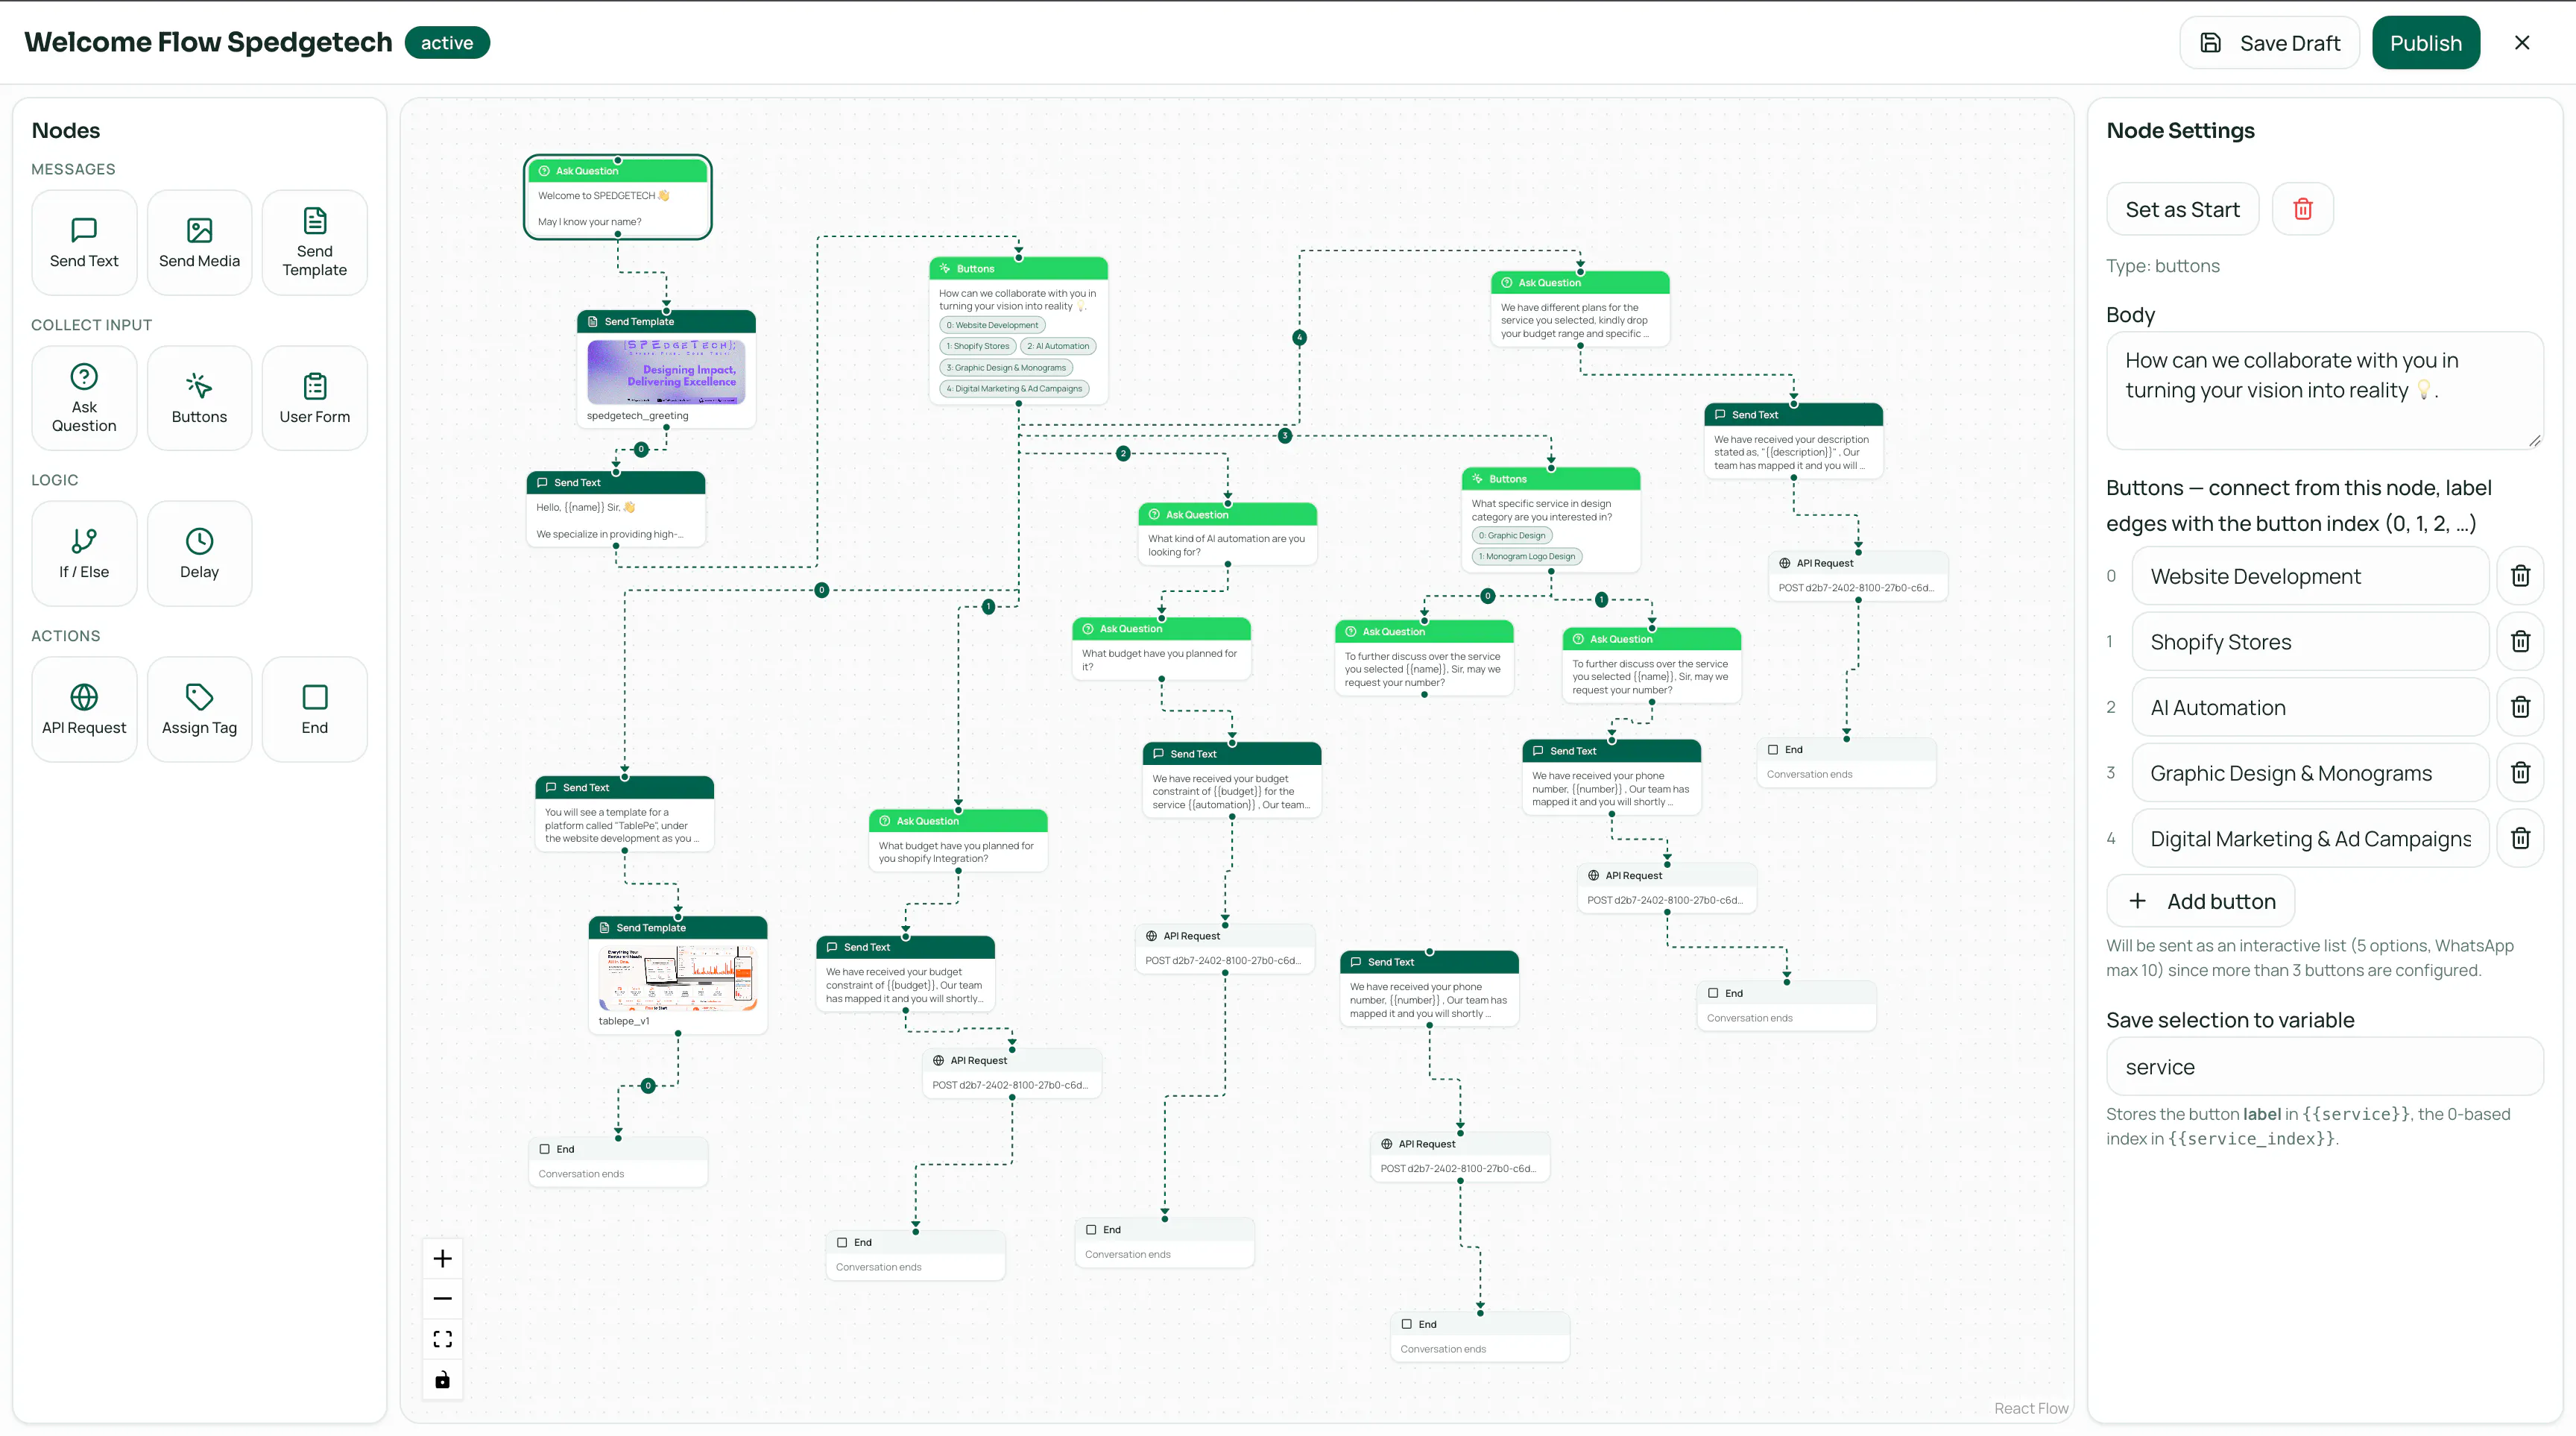
Task: Pick the Send Template node tile
Action: (x=314, y=242)
